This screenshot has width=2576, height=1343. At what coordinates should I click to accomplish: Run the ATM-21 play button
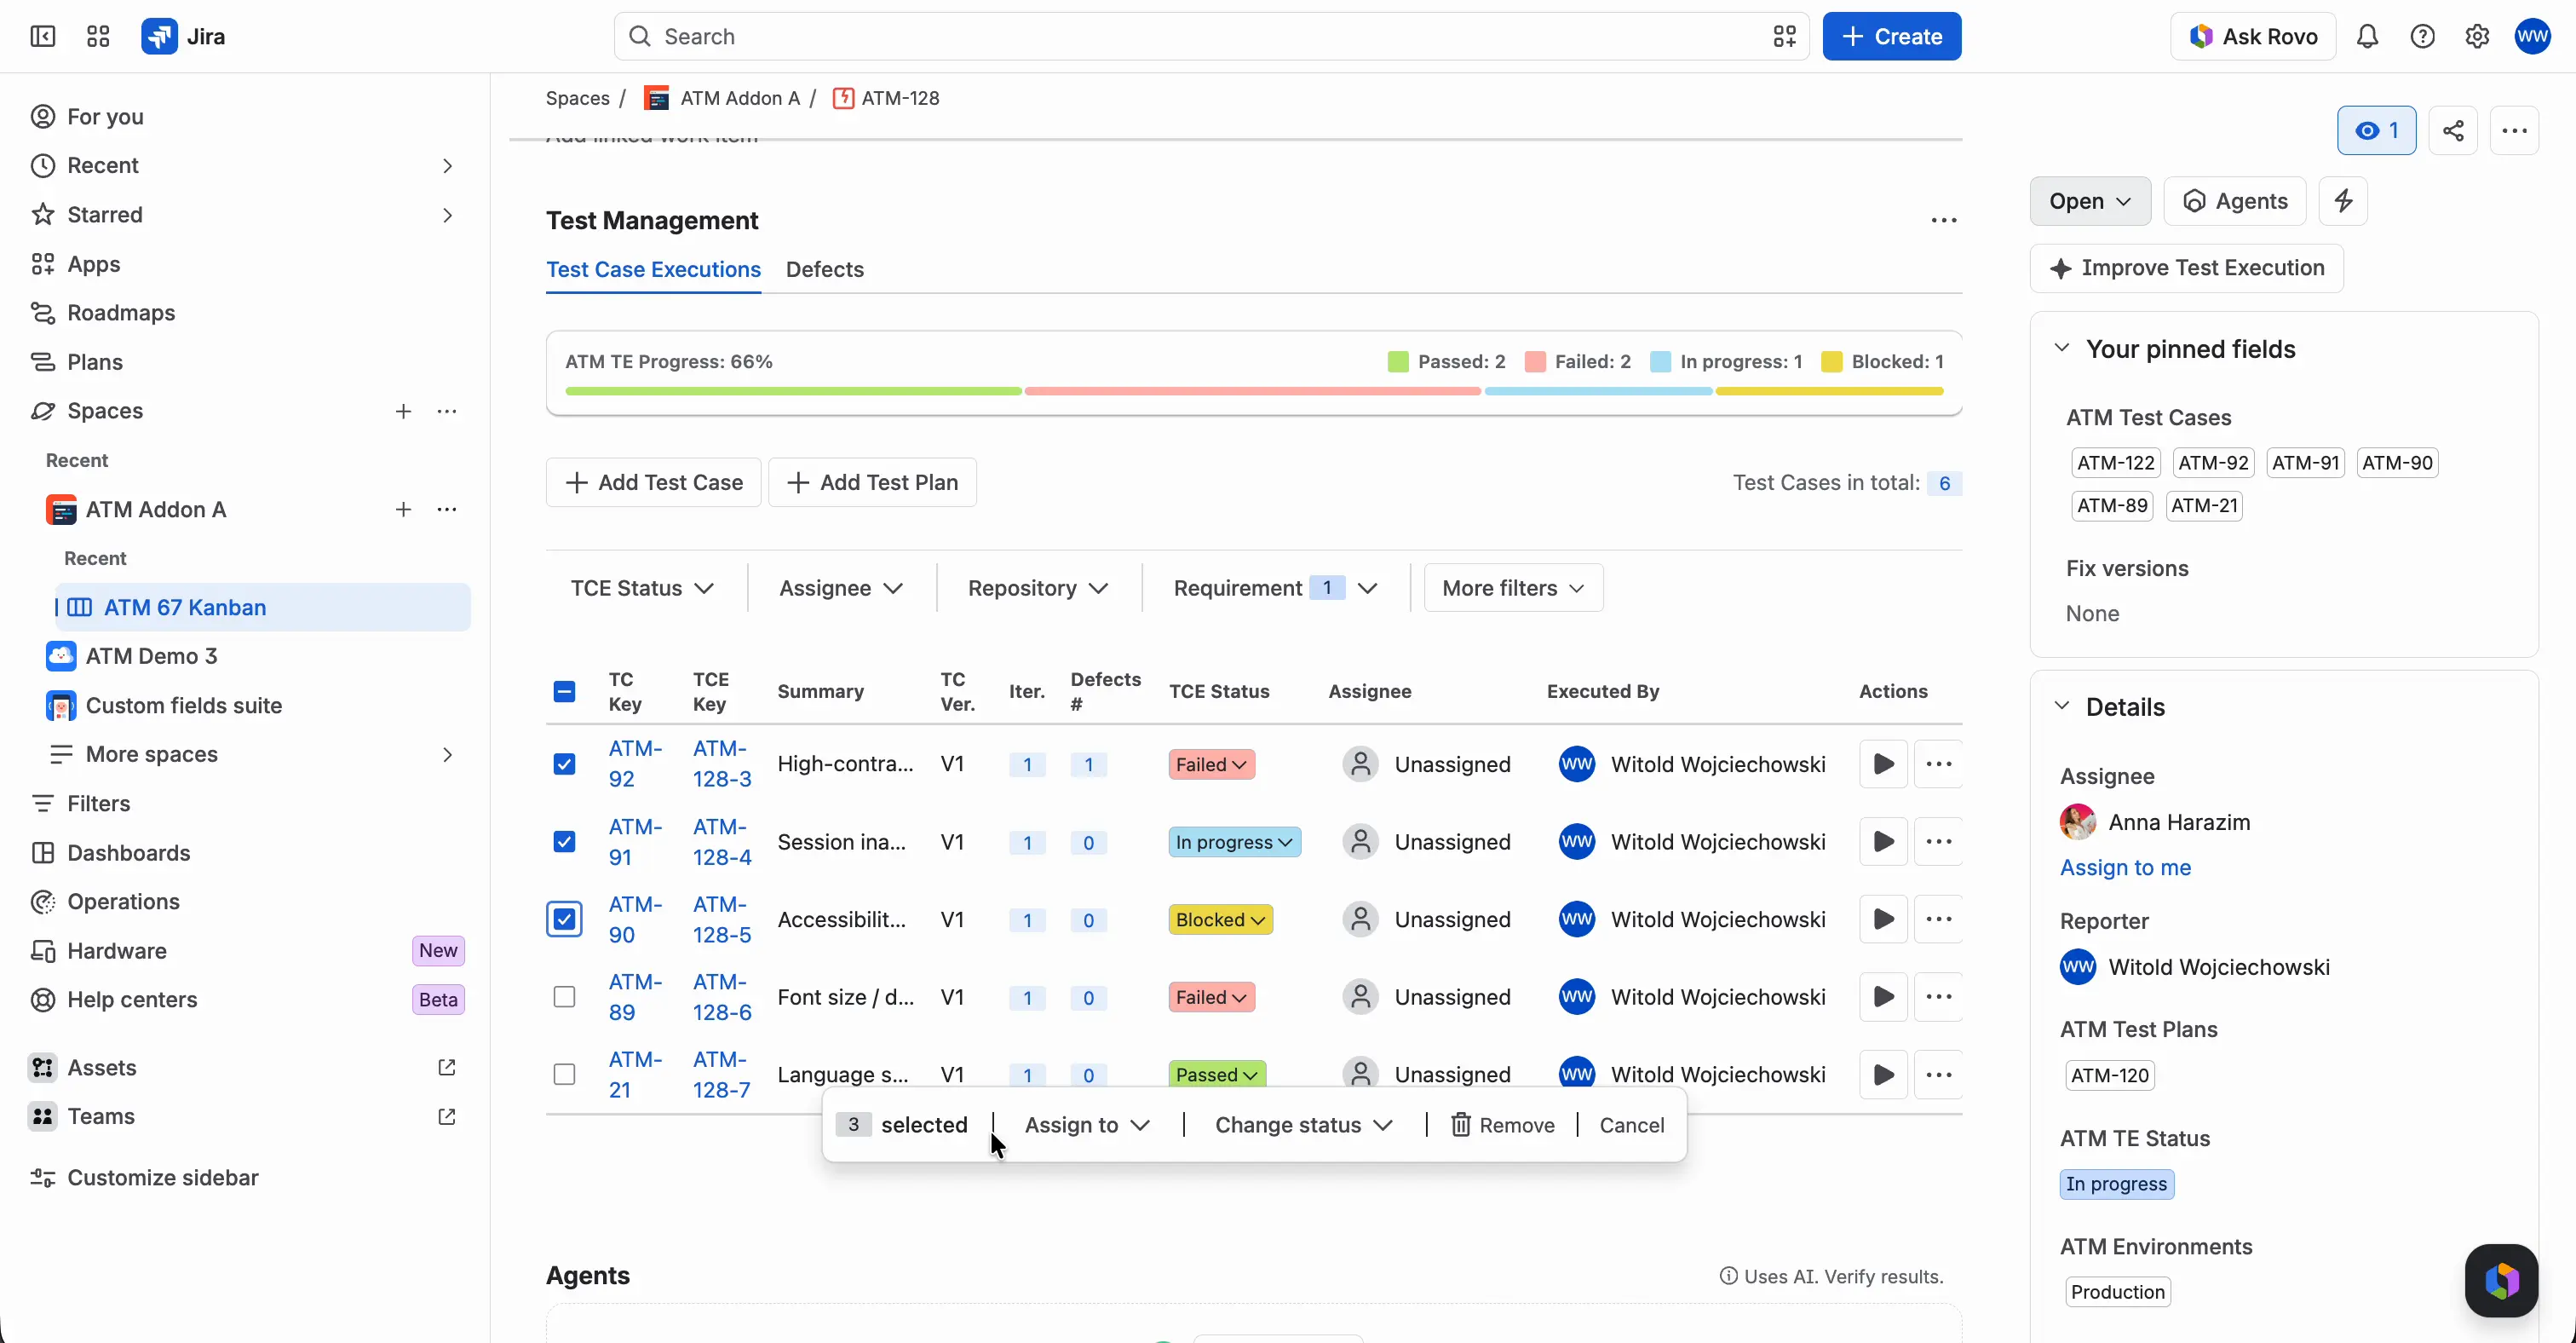point(1883,1075)
